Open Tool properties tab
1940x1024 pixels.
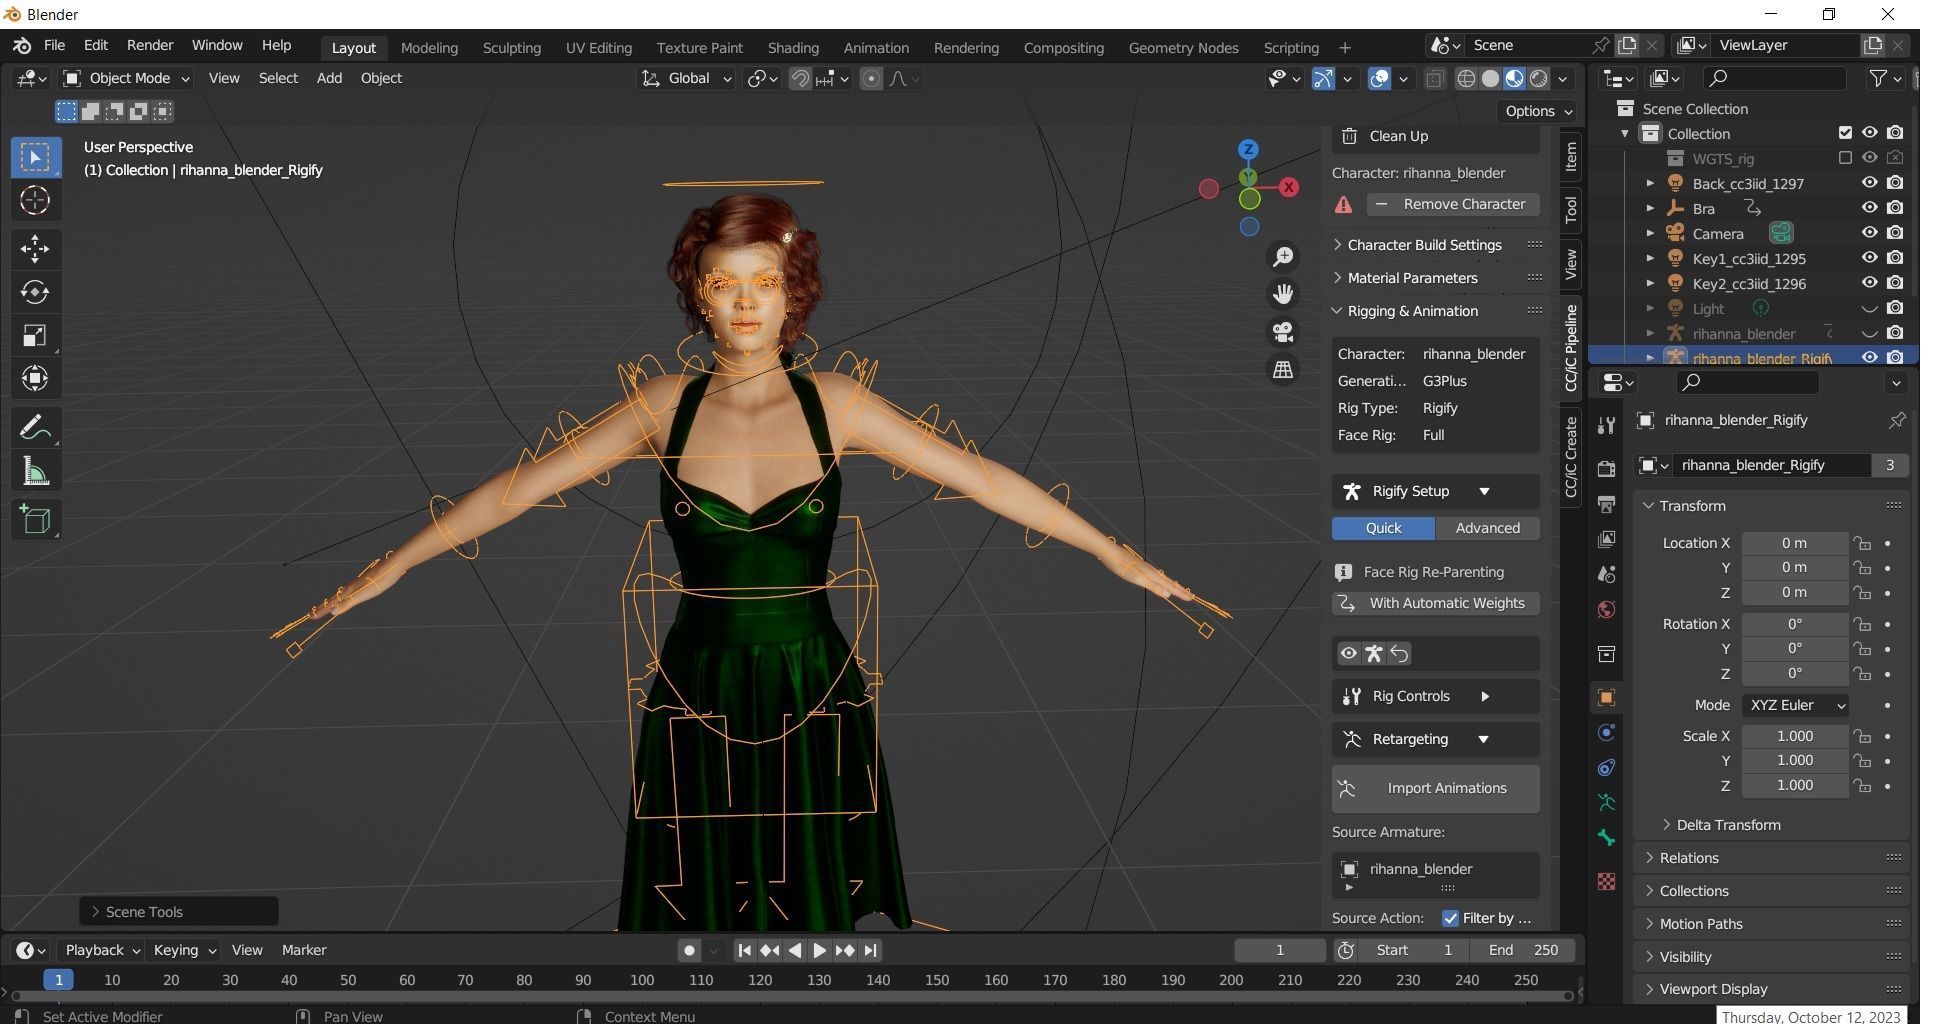[x=1606, y=425]
